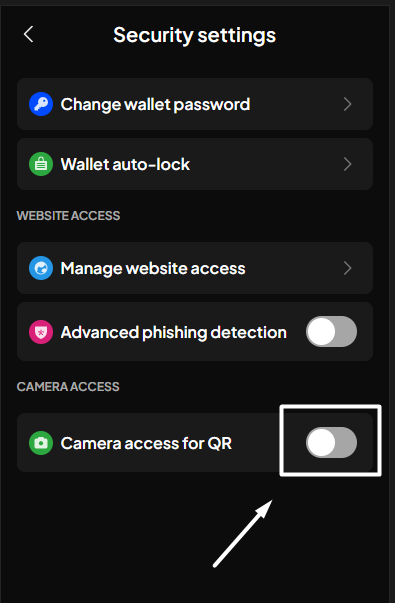
Task: Expand the Wallet auto-lock chevron
Action: point(347,164)
